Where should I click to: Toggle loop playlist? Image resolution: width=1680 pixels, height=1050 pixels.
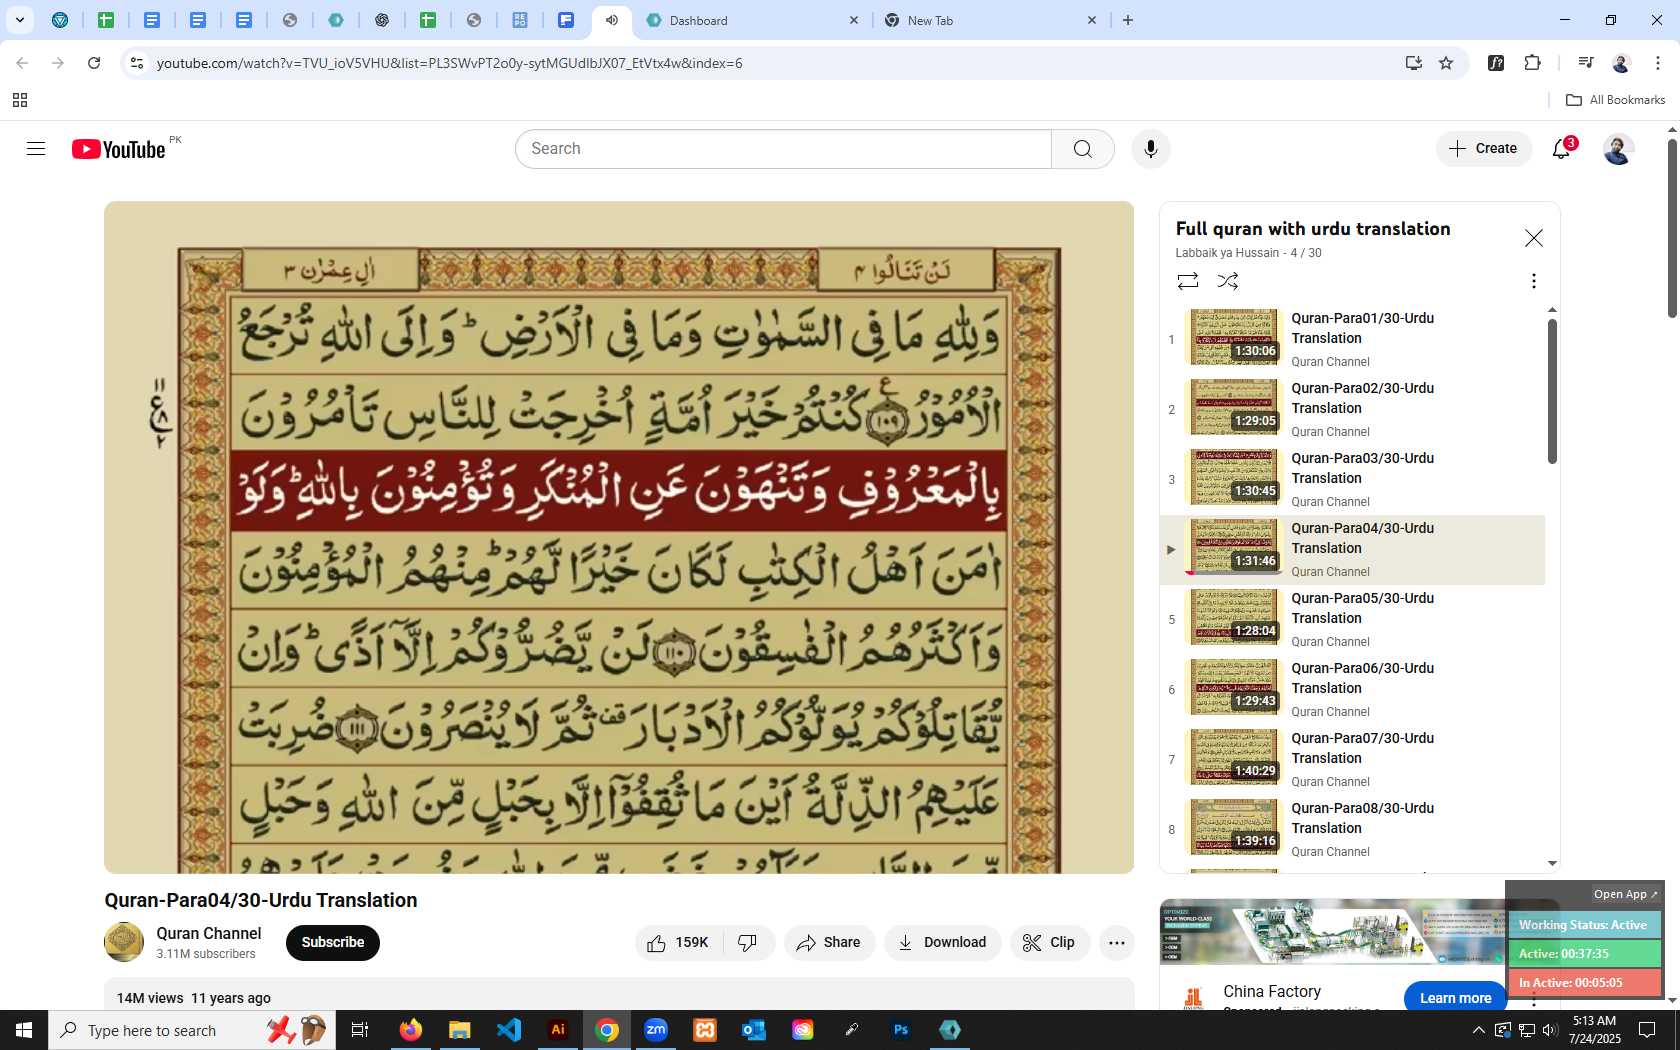point(1188,281)
